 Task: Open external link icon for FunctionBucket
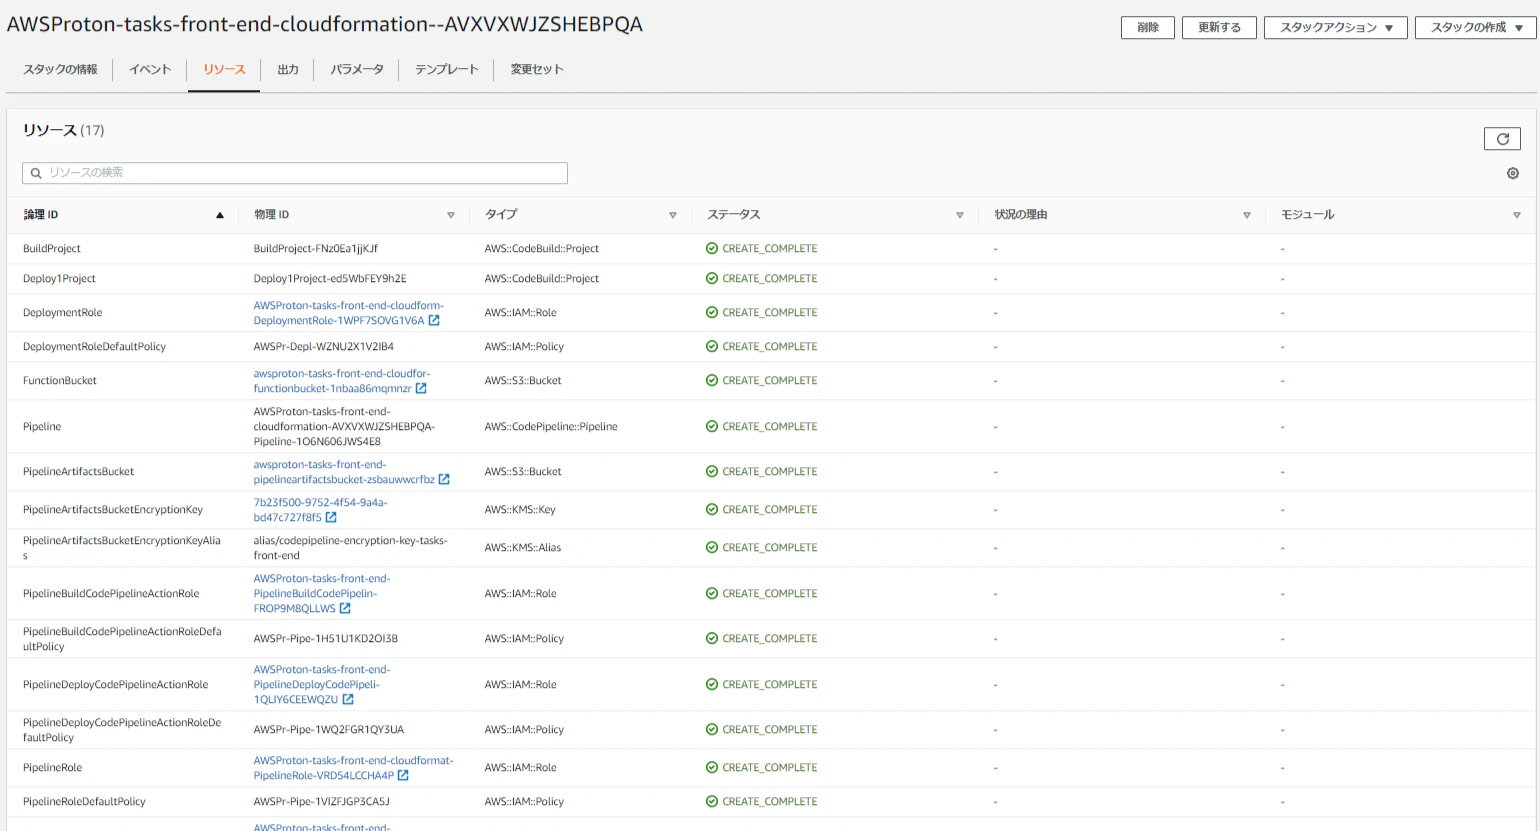[x=421, y=389]
